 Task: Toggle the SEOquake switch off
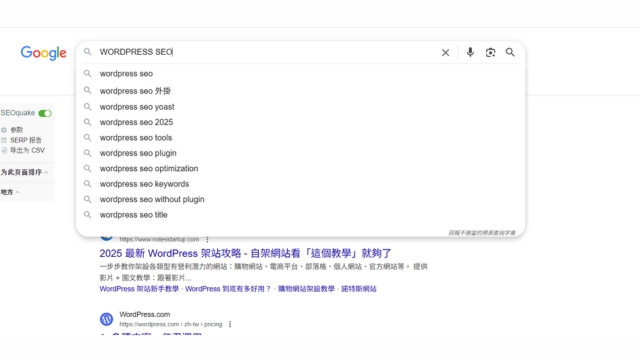point(45,113)
